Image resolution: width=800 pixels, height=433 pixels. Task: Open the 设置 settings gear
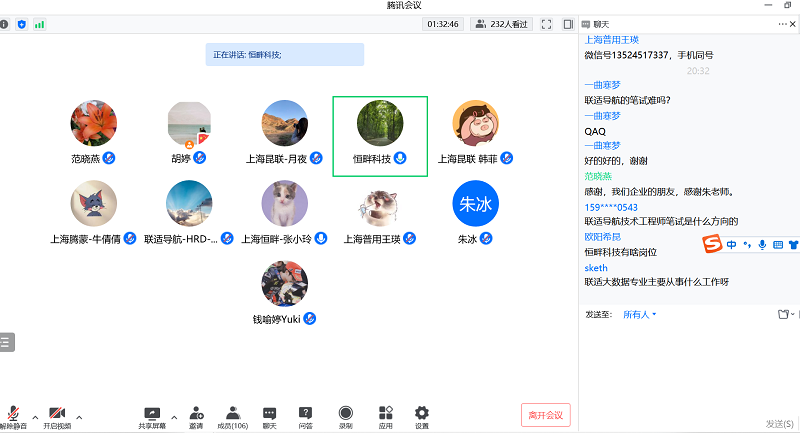pos(422,413)
